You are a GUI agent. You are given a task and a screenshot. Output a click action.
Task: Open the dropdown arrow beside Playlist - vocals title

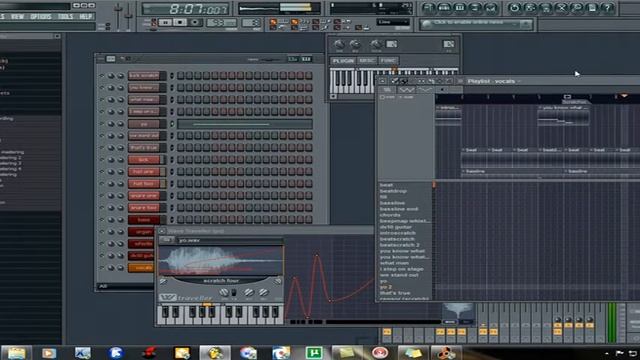(520, 81)
